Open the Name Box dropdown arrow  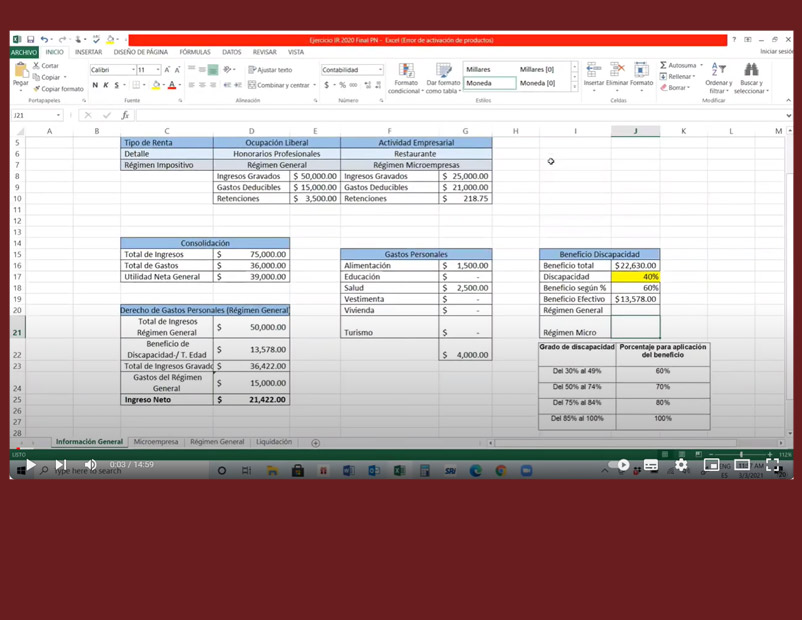[59, 116]
